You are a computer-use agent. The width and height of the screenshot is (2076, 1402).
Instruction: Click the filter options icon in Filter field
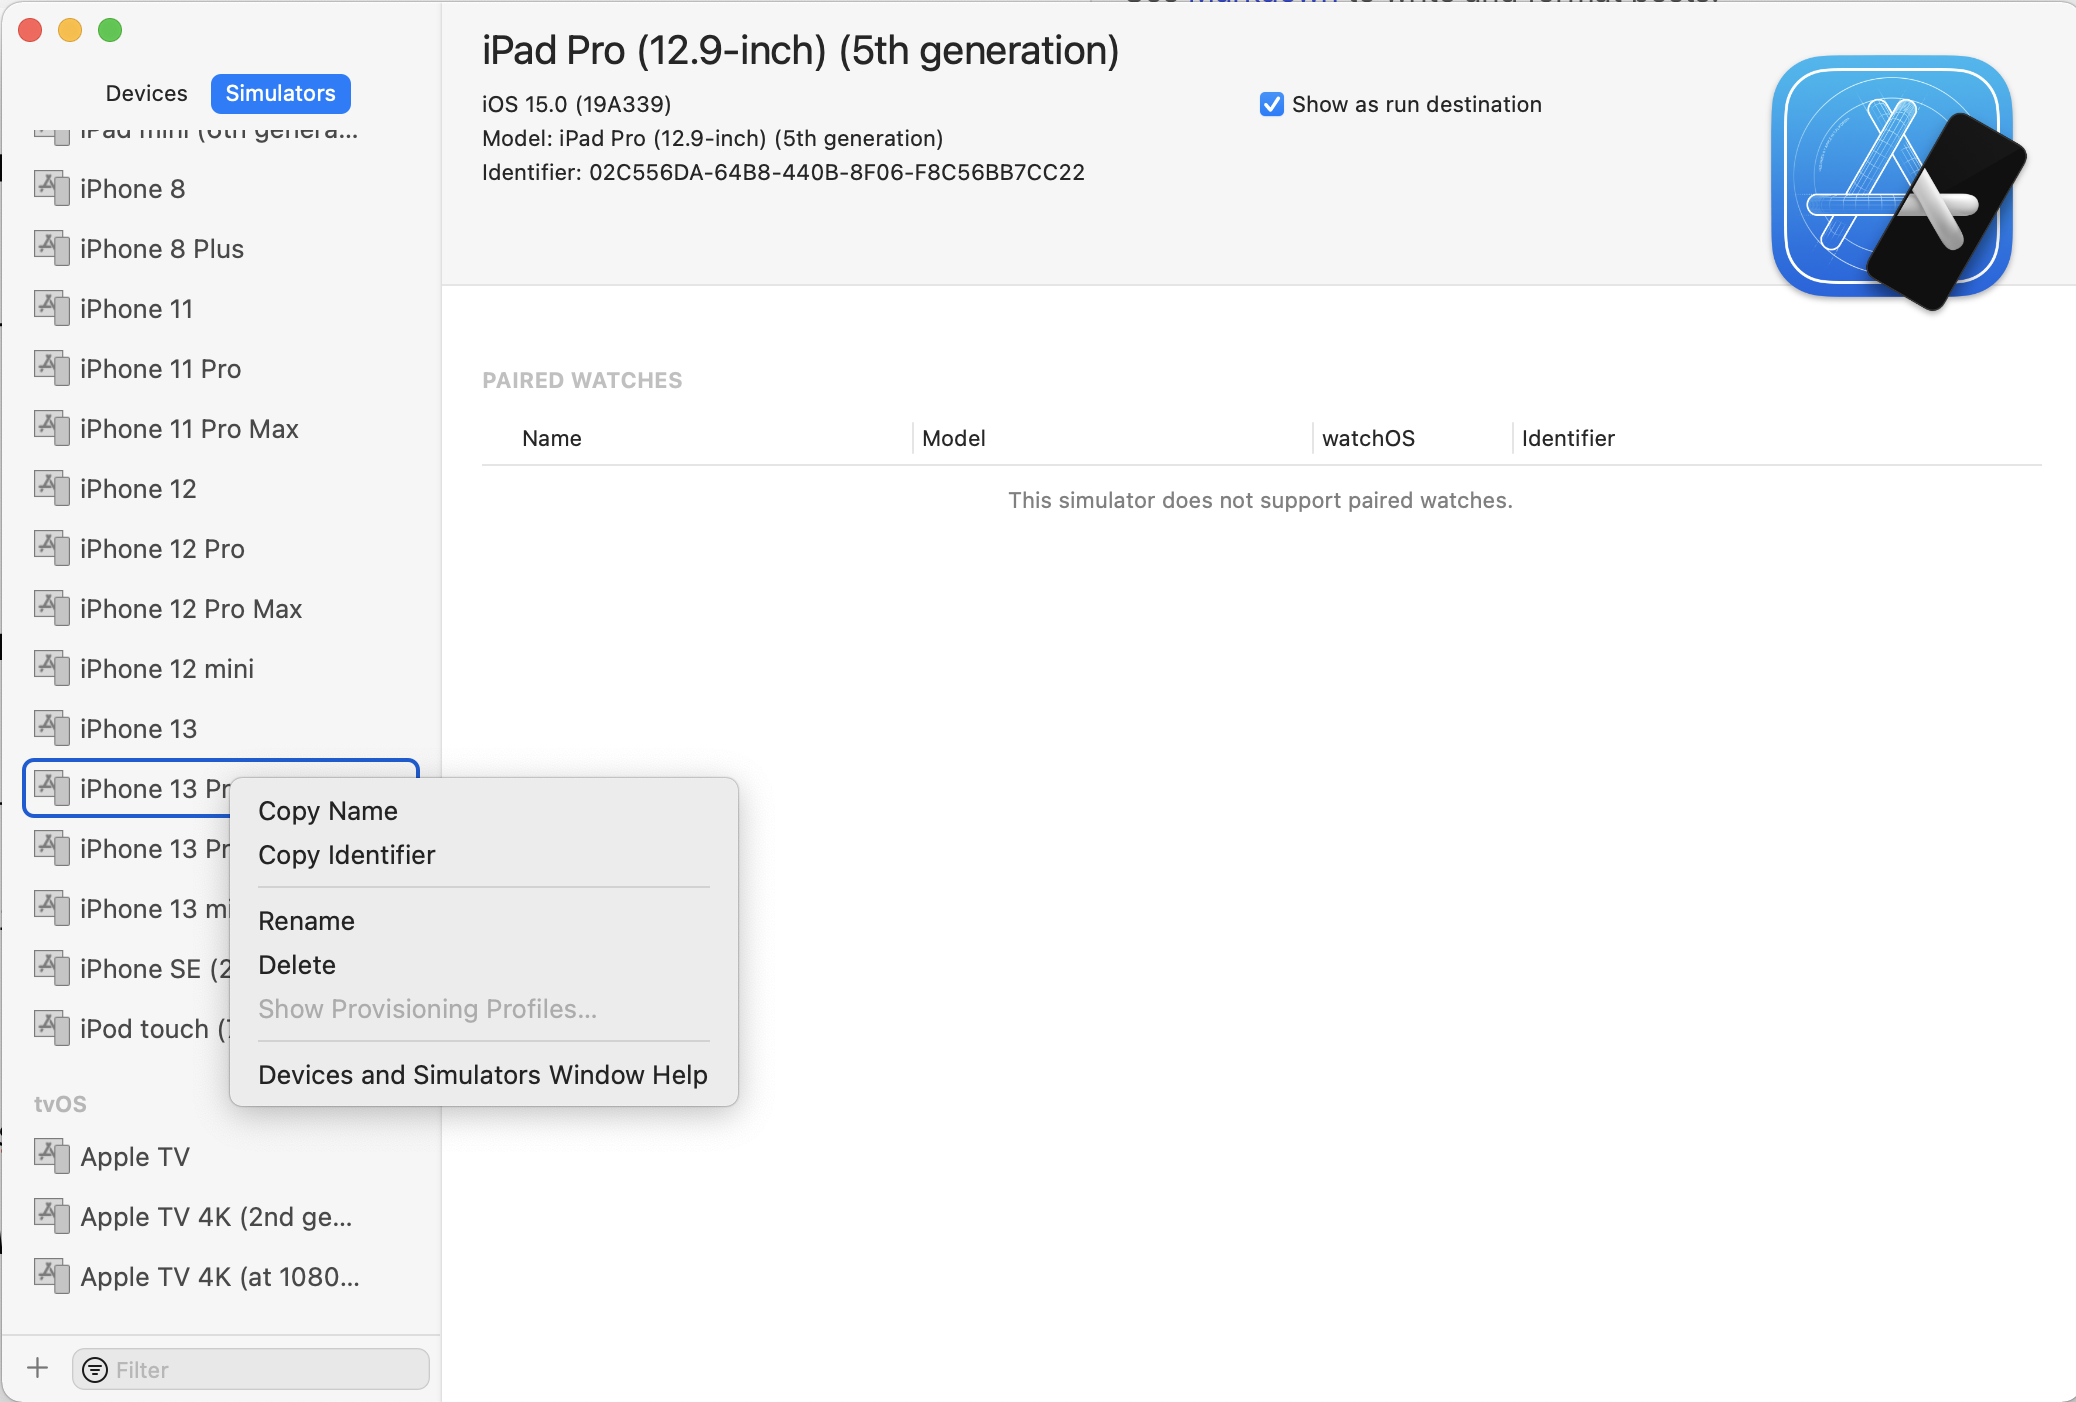(95, 1369)
